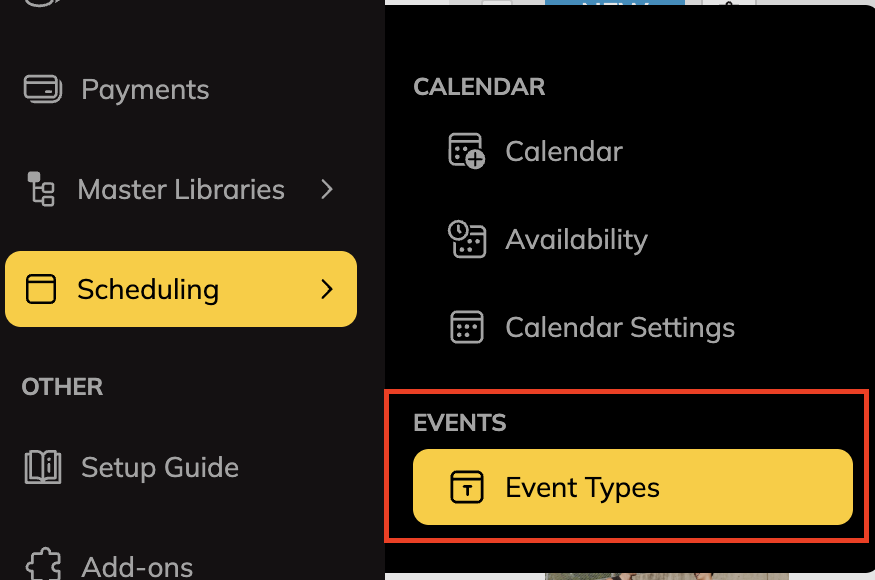Open the Calendar add-event icon
The width and height of the screenshot is (875, 580).
467,151
